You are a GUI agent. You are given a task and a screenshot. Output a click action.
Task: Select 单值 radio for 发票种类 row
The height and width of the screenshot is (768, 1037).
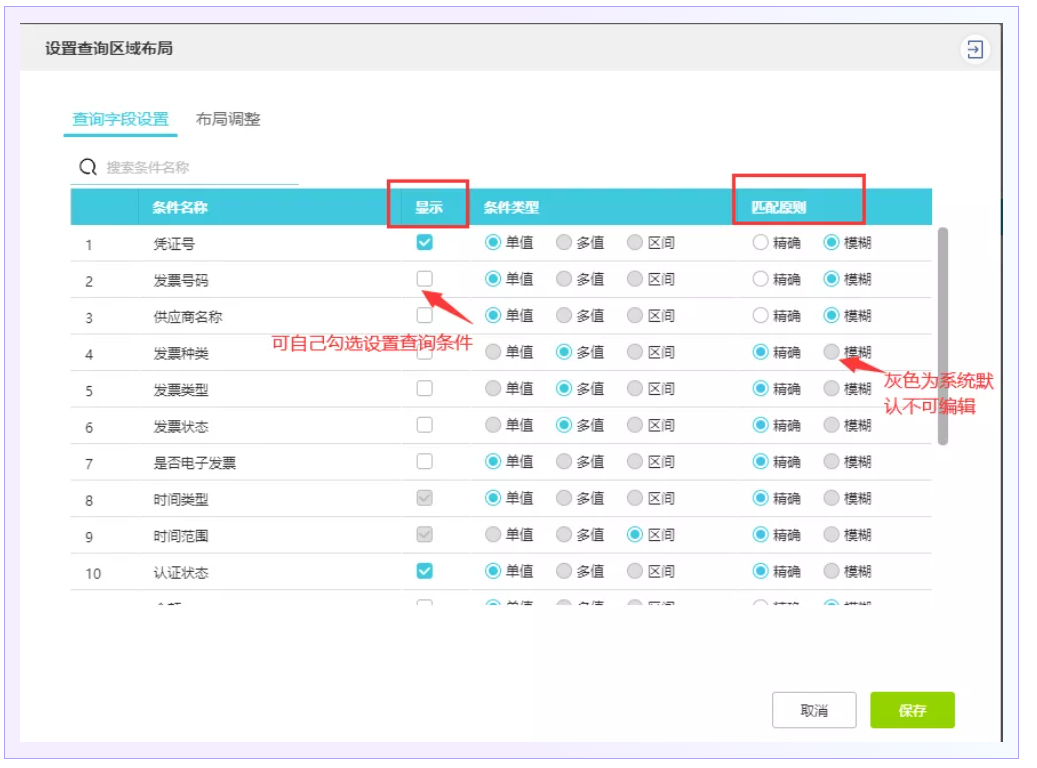pyautogui.click(x=493, y=352)
